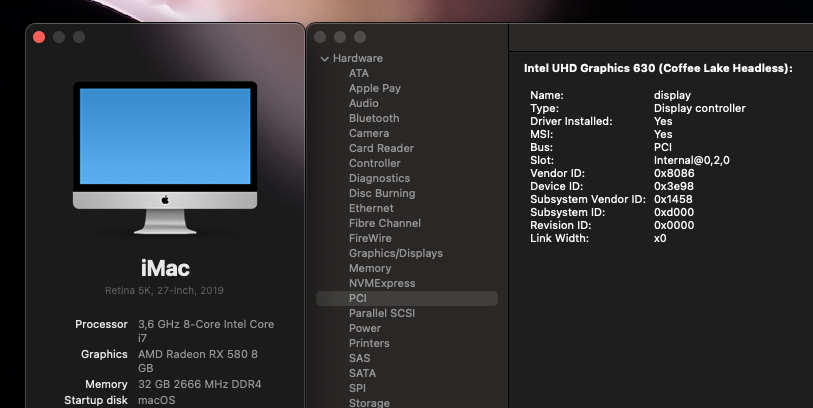Select NVMExpress in the sidebar
813x408 pixels.
click(382, 284)
